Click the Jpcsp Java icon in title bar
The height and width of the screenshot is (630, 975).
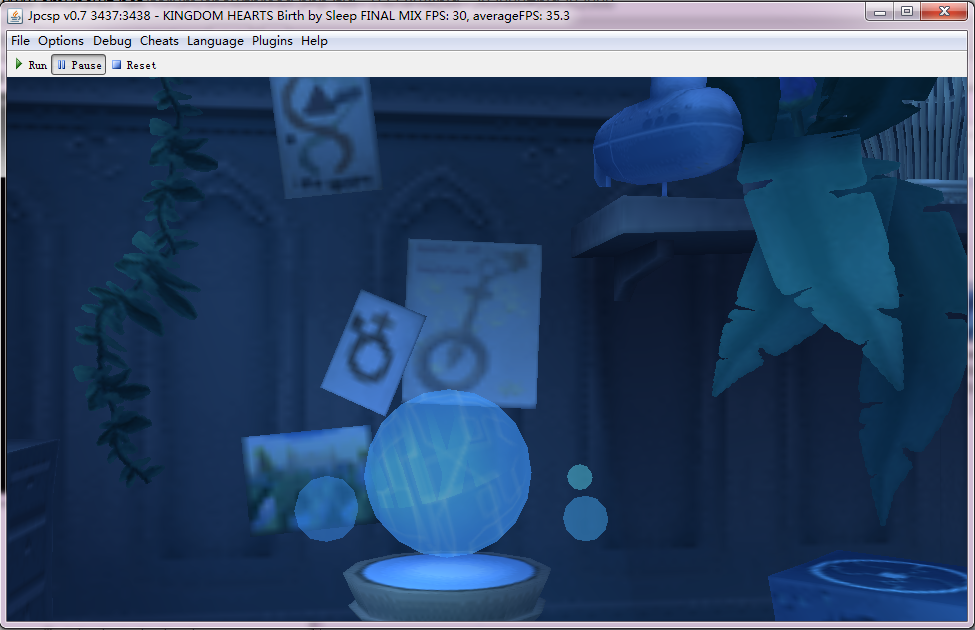click(17, 15)
